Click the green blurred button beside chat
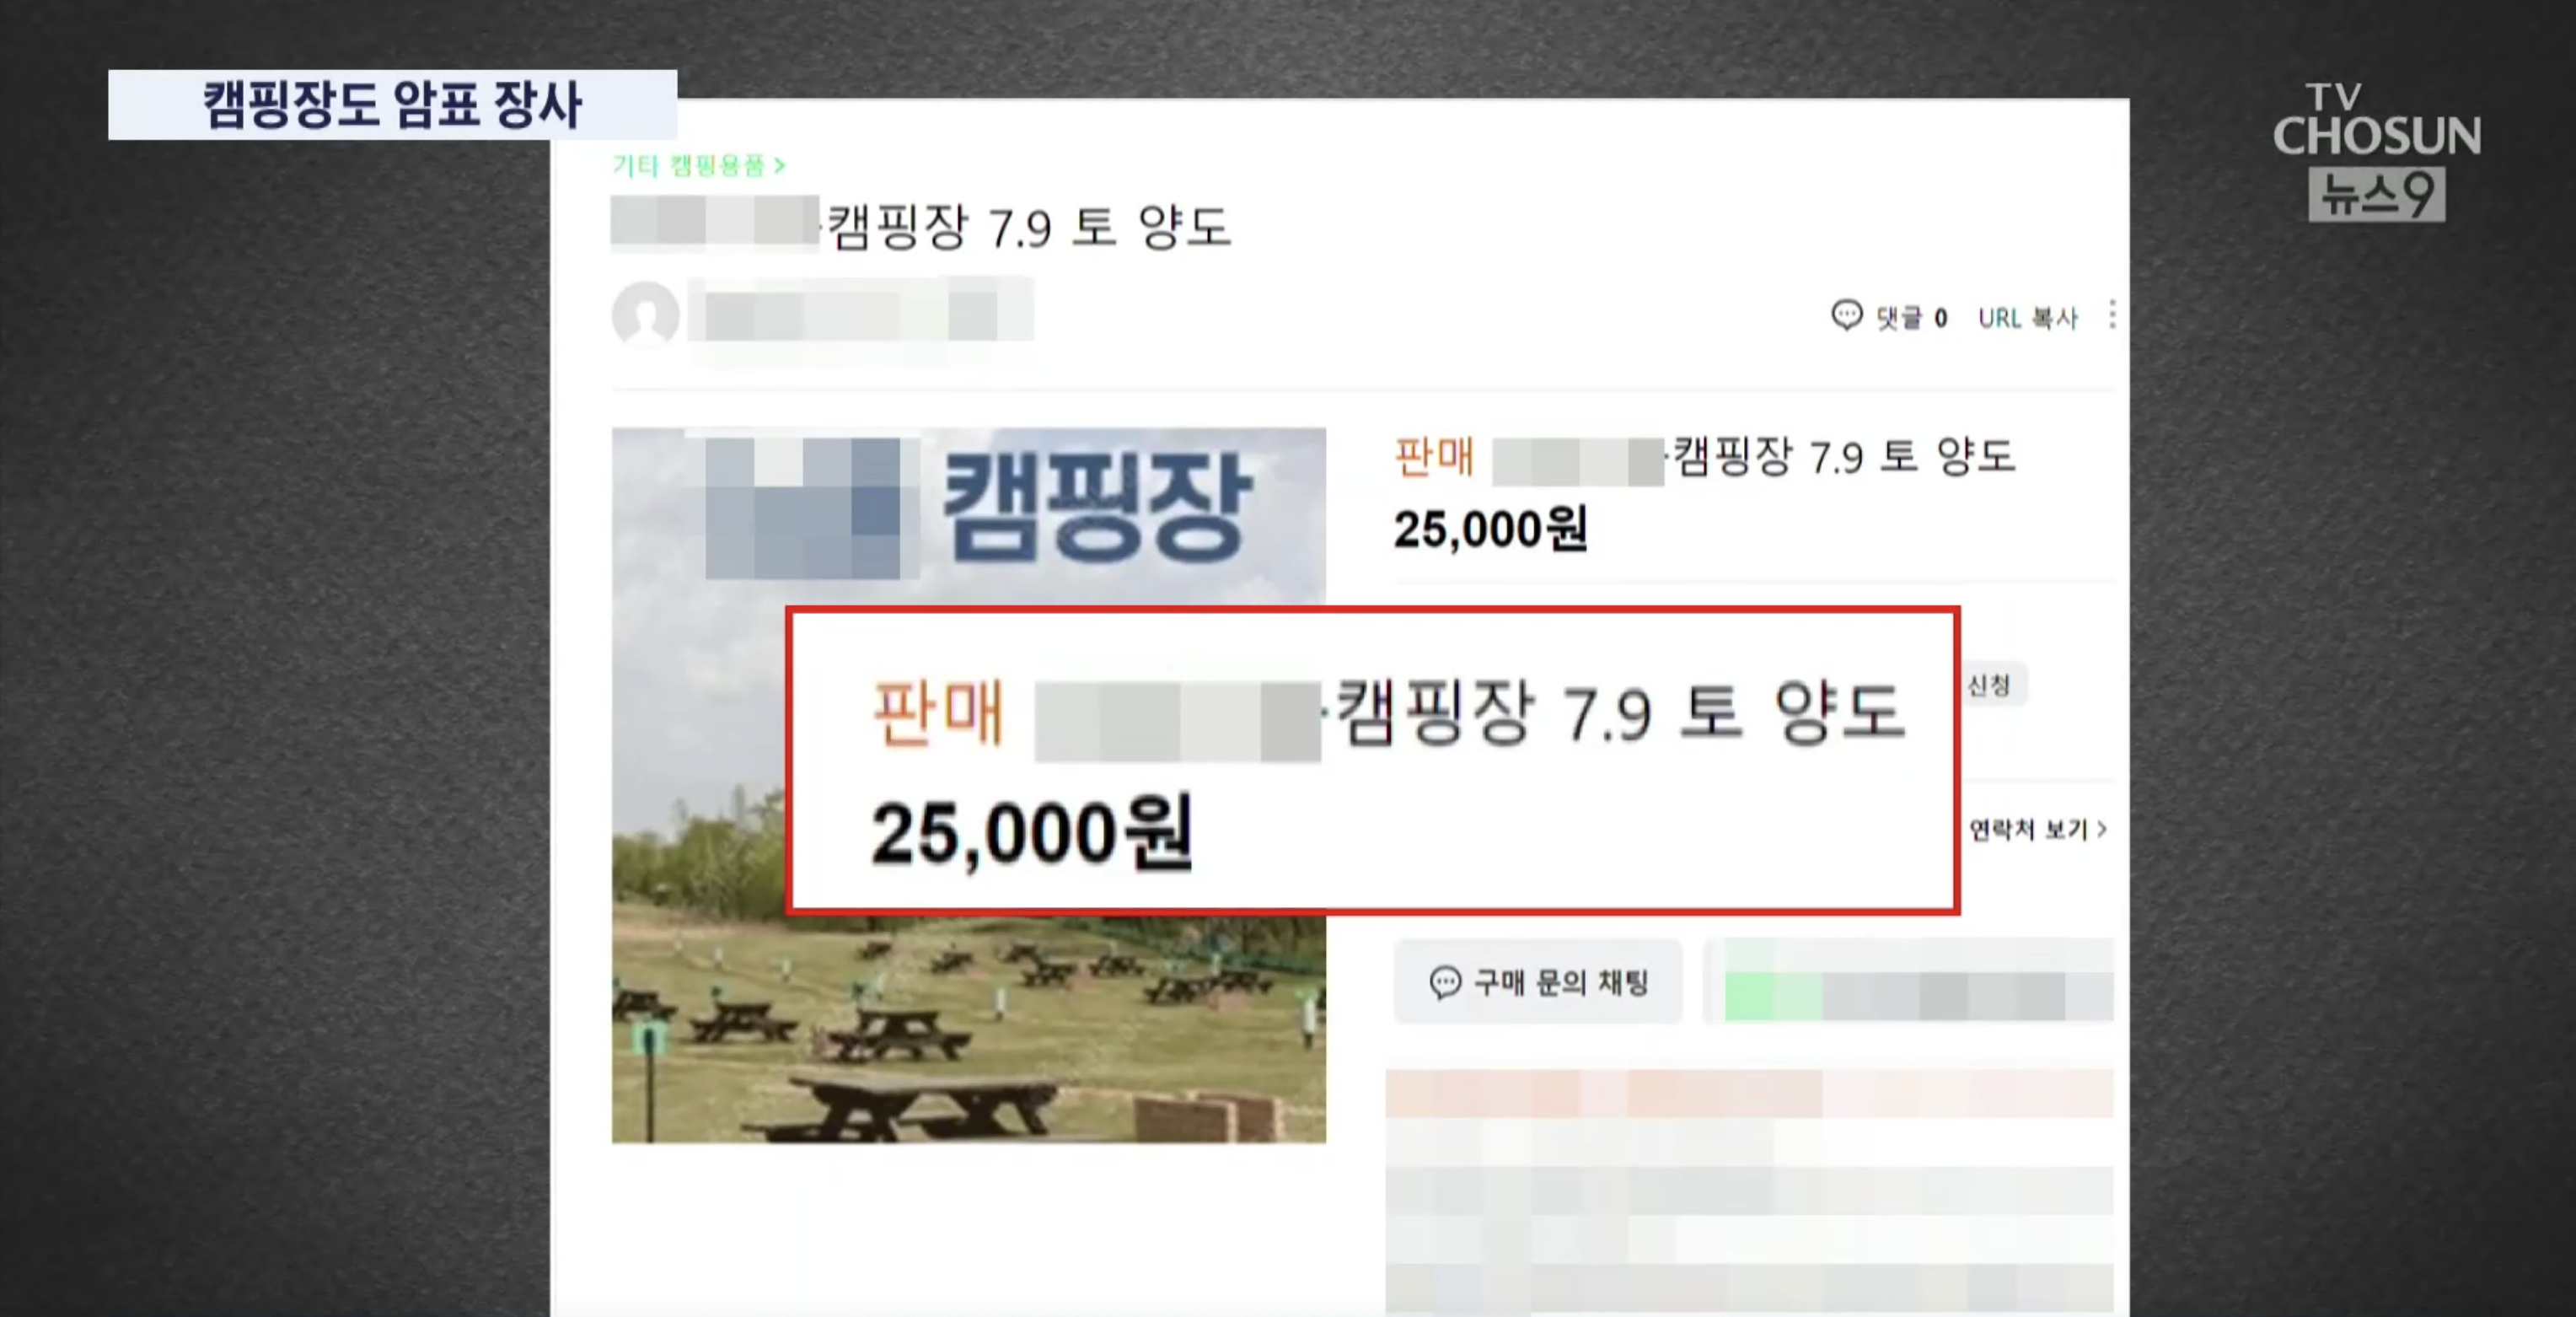The height and width of the screenshot is (1317, 2576). pos(1908,982)
